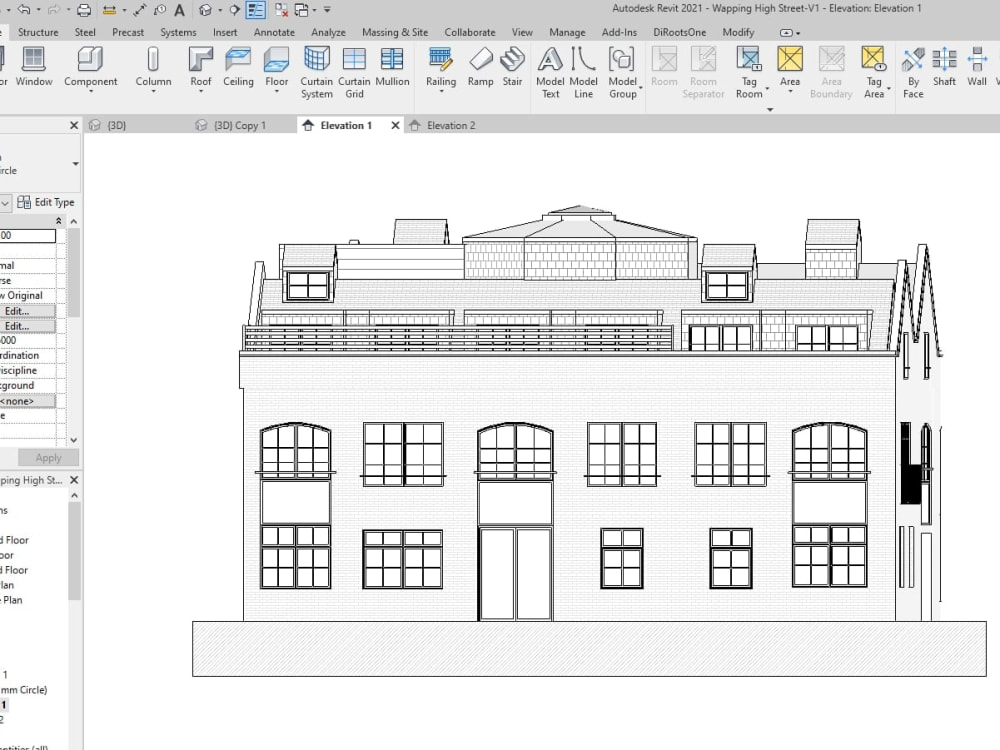Viewport: 1000px width, 750px height.
Task: Click the Print icon in quick access toolbar
Action: point(84,10)
